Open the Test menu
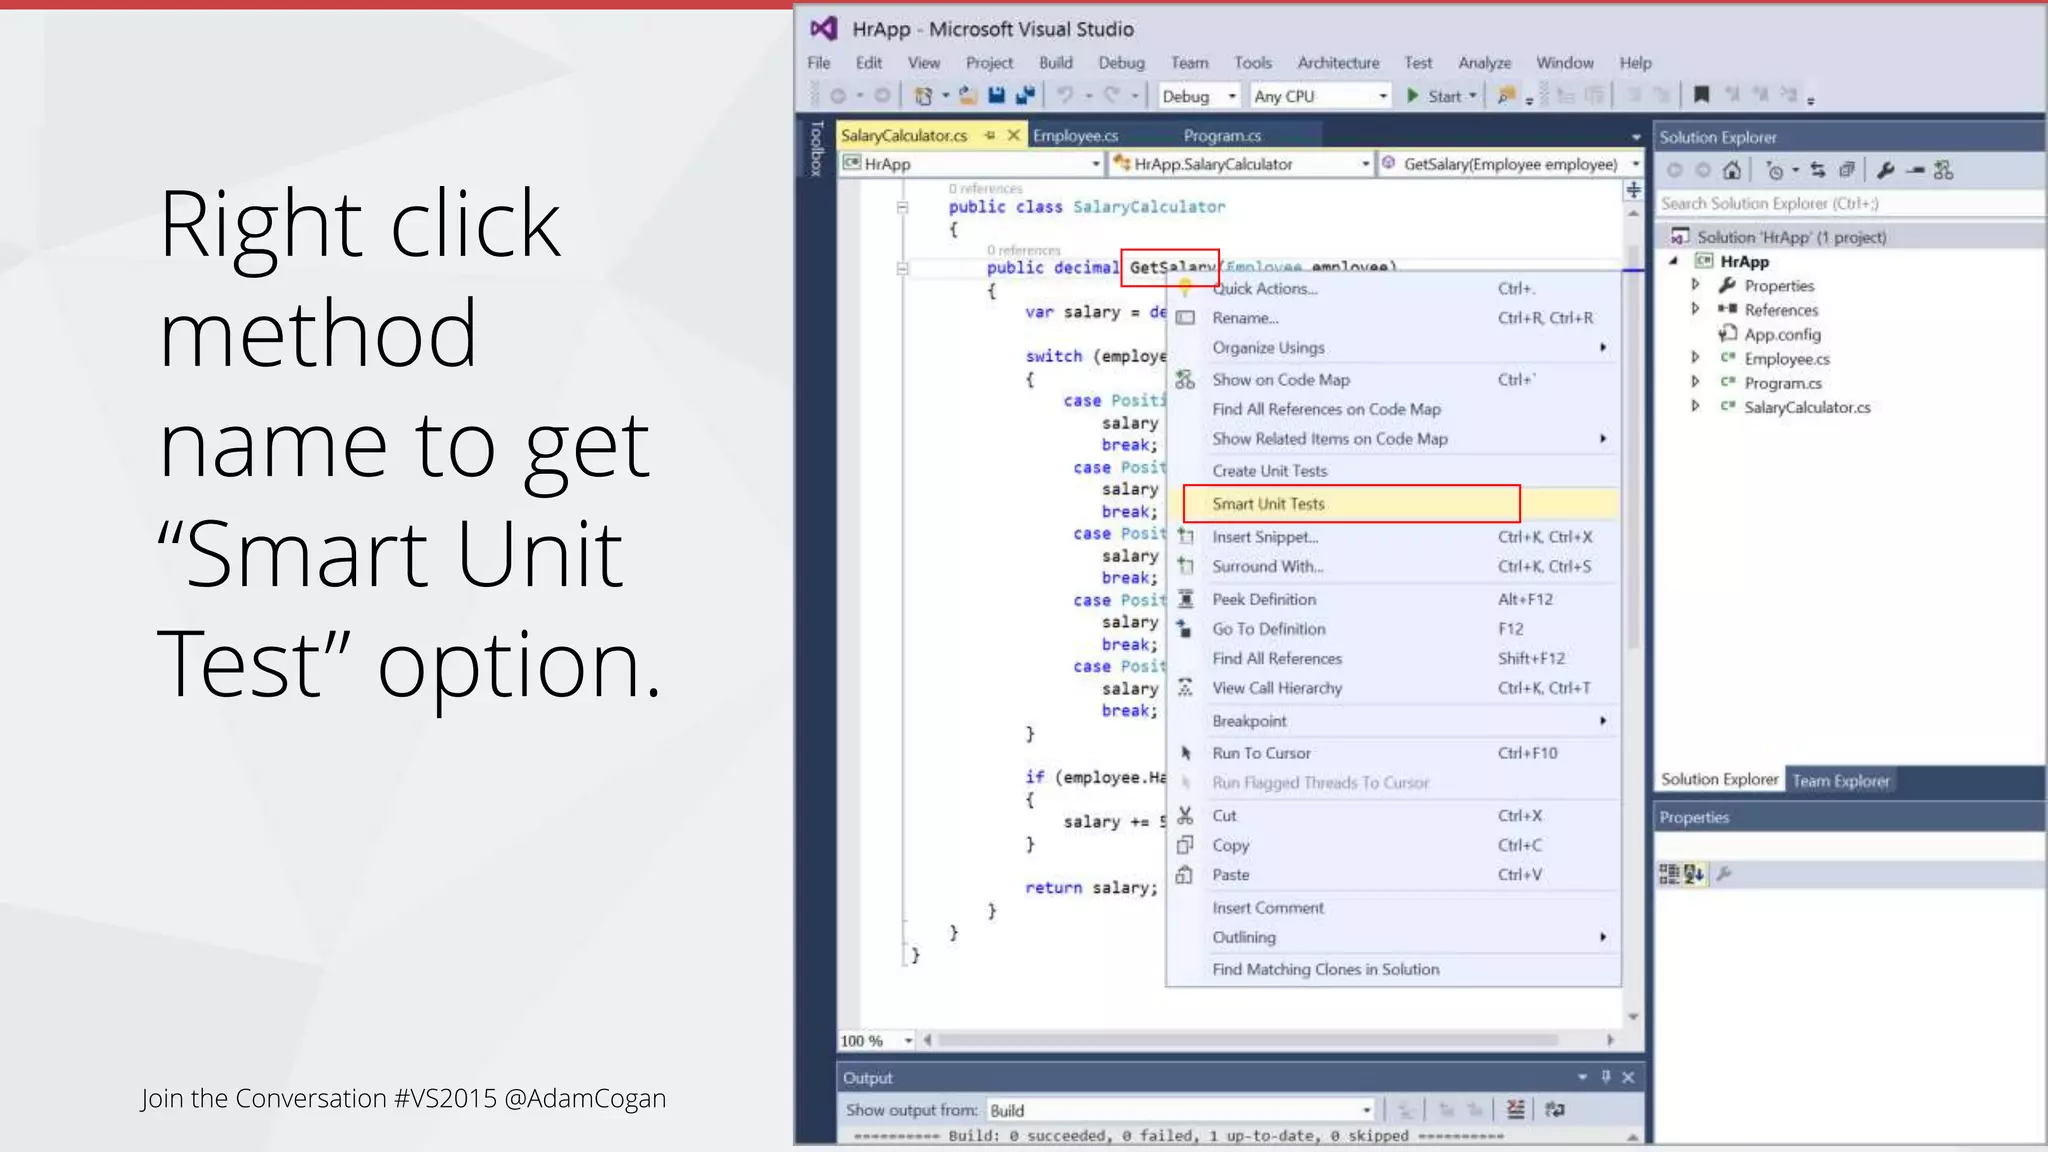2048x1152 pixels. click(x=1418, y=62)
